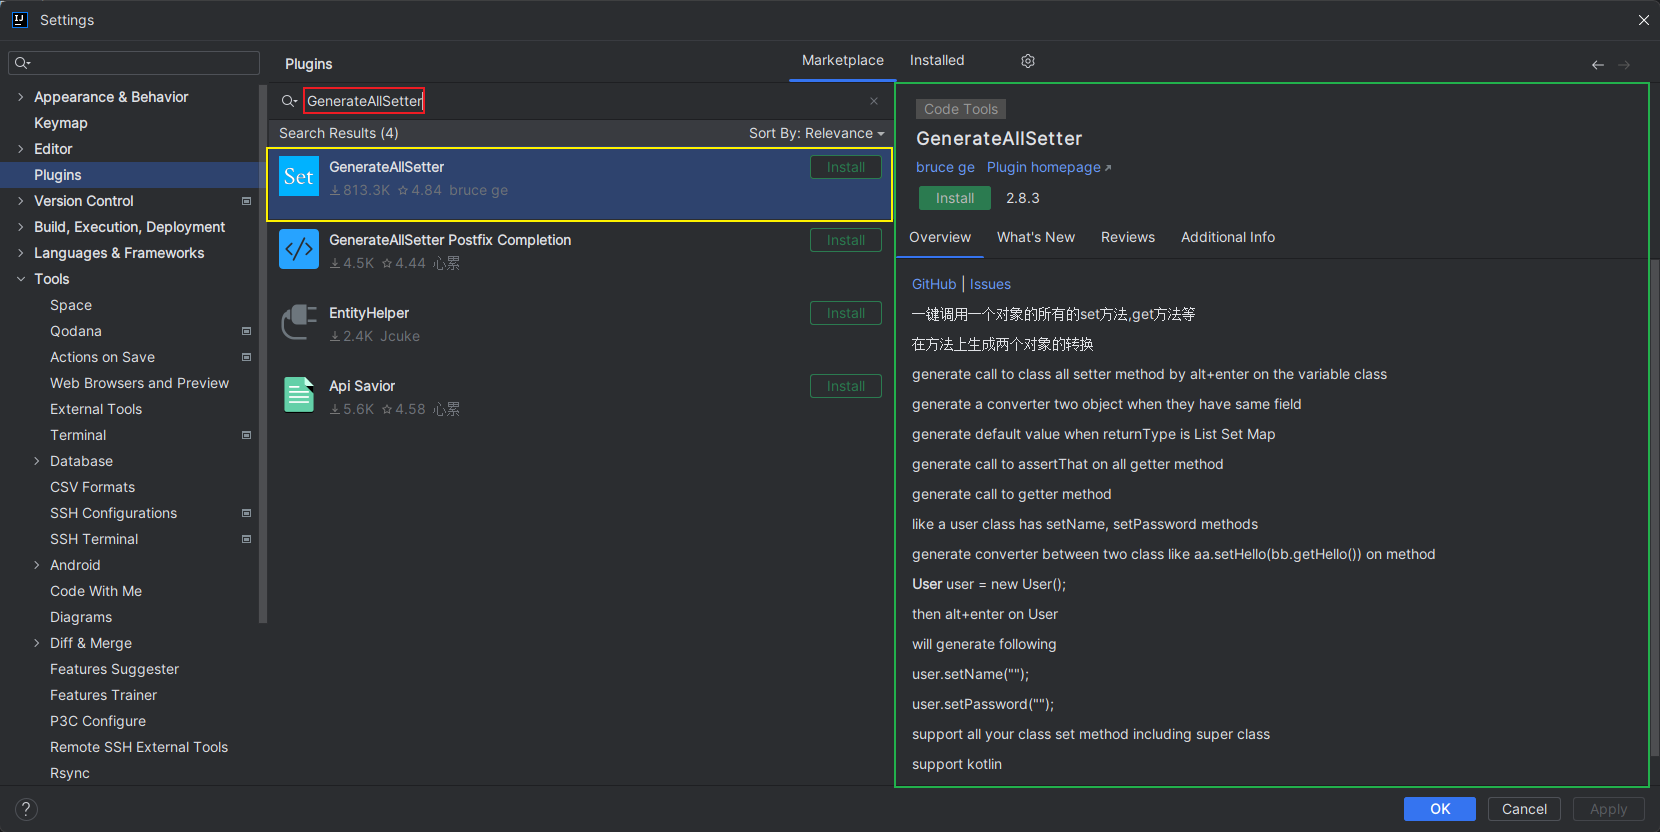Click the plugins settings gear icon
The image size is (1660, 832).
(1027, 61)
